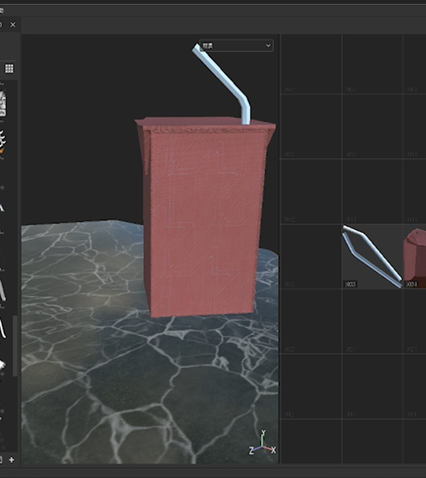
Task: Click the Y axis on orientation gizmo
Action: [x=263, y=433]
